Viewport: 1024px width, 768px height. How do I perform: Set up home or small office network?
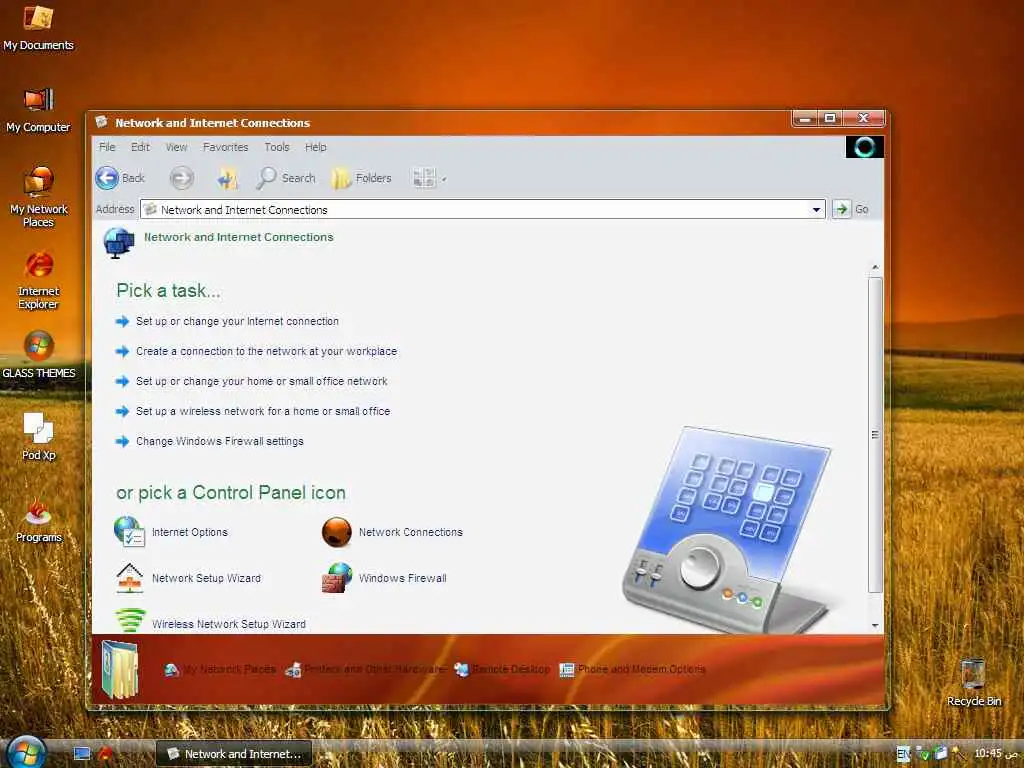click(x=261, y=381)
